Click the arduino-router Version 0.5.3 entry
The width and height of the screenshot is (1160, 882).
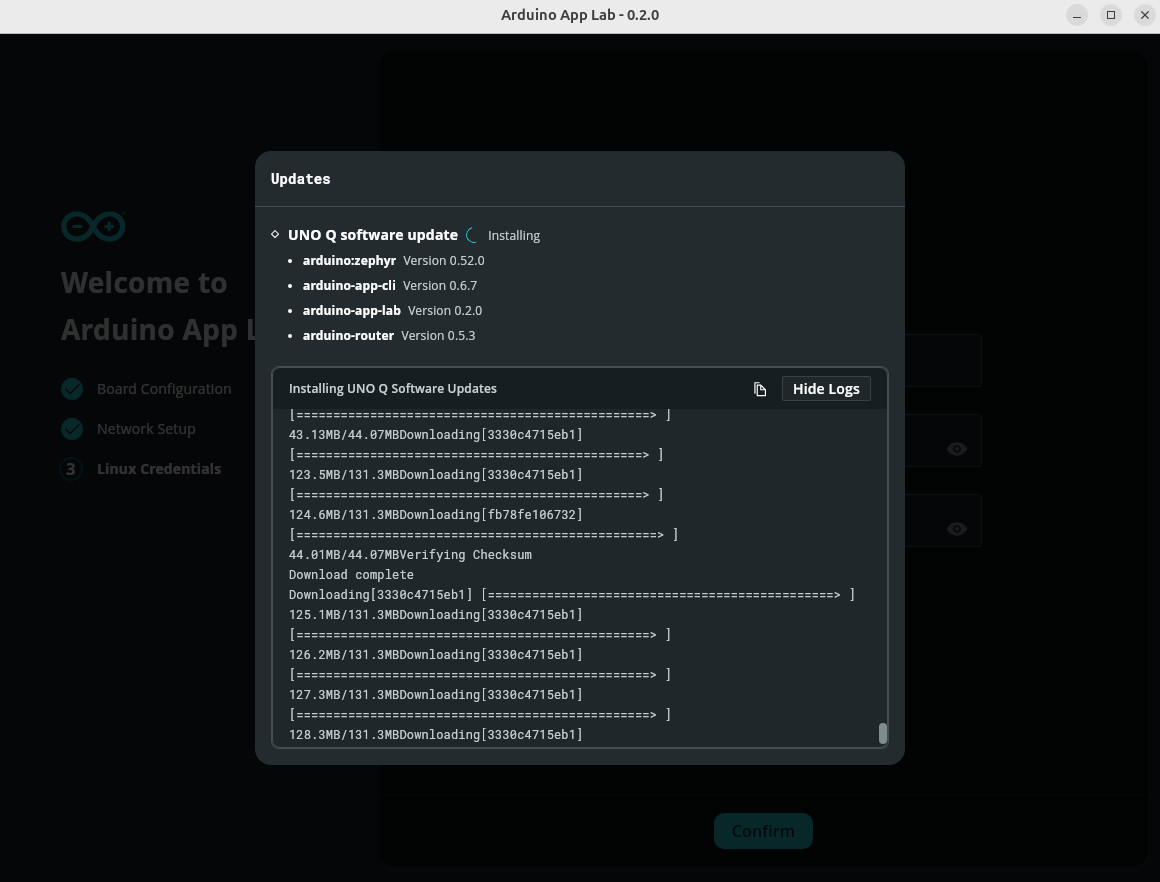[389, 336]
